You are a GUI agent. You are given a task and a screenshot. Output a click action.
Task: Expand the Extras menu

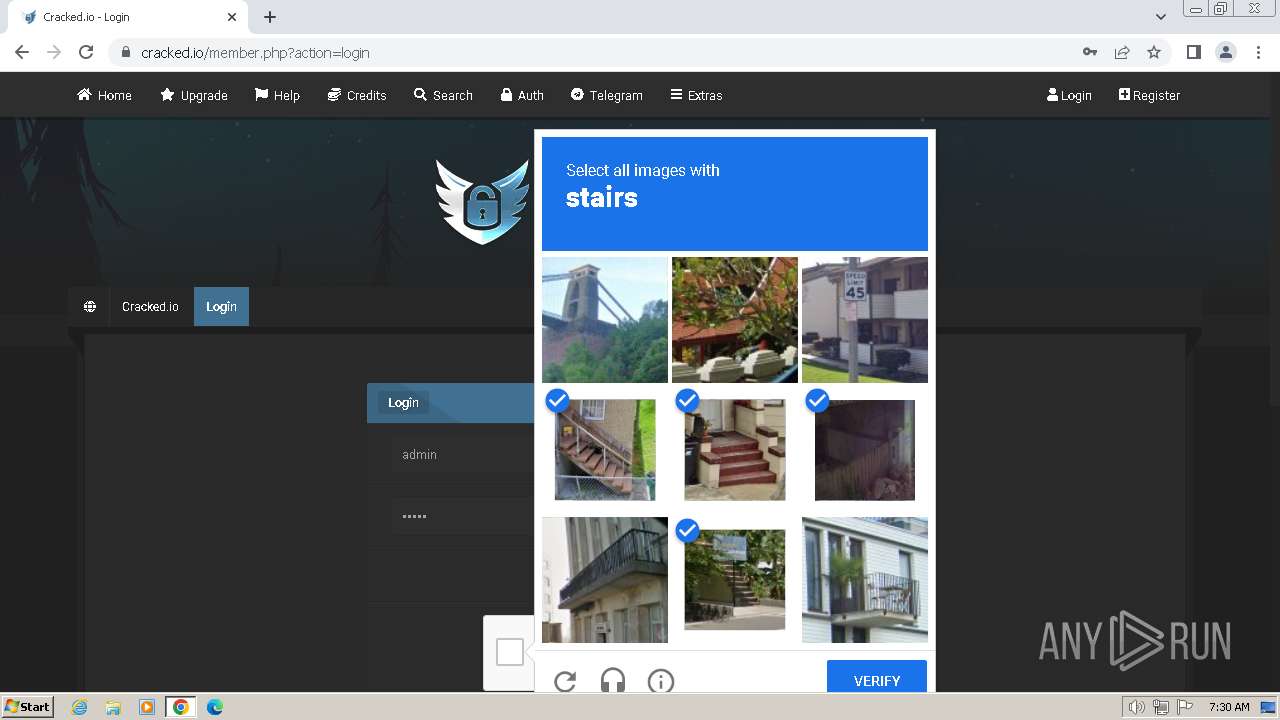point(696,95)
